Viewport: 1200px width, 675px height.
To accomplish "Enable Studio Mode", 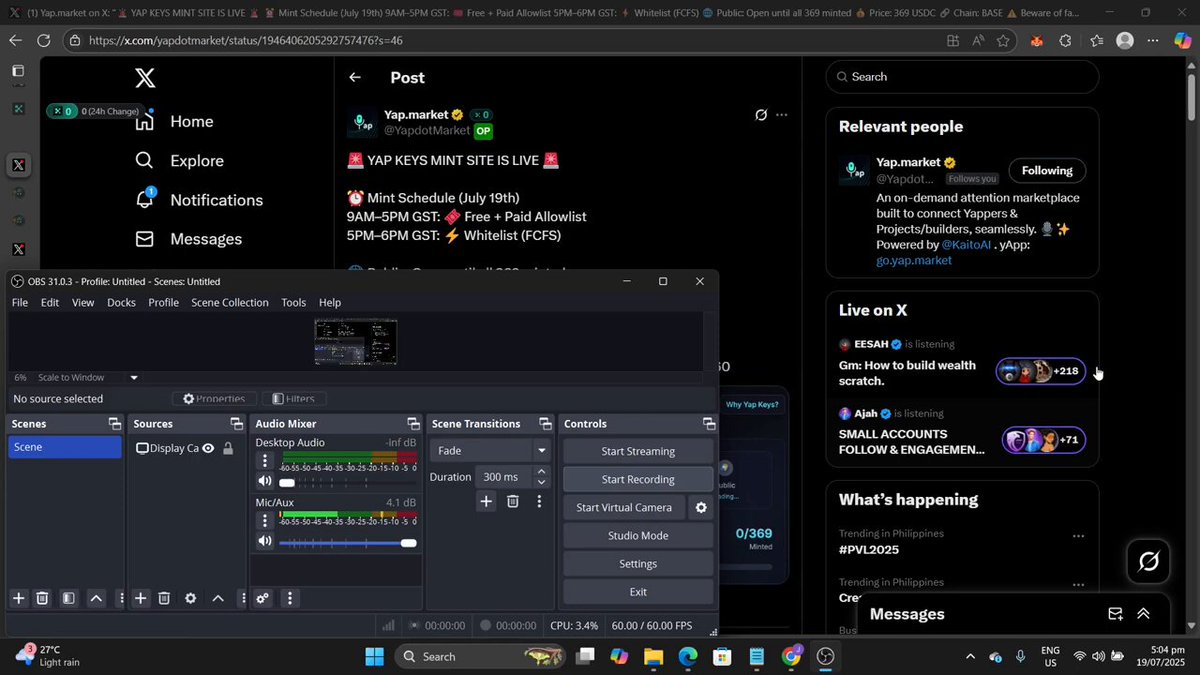I will tap(638, 535).
